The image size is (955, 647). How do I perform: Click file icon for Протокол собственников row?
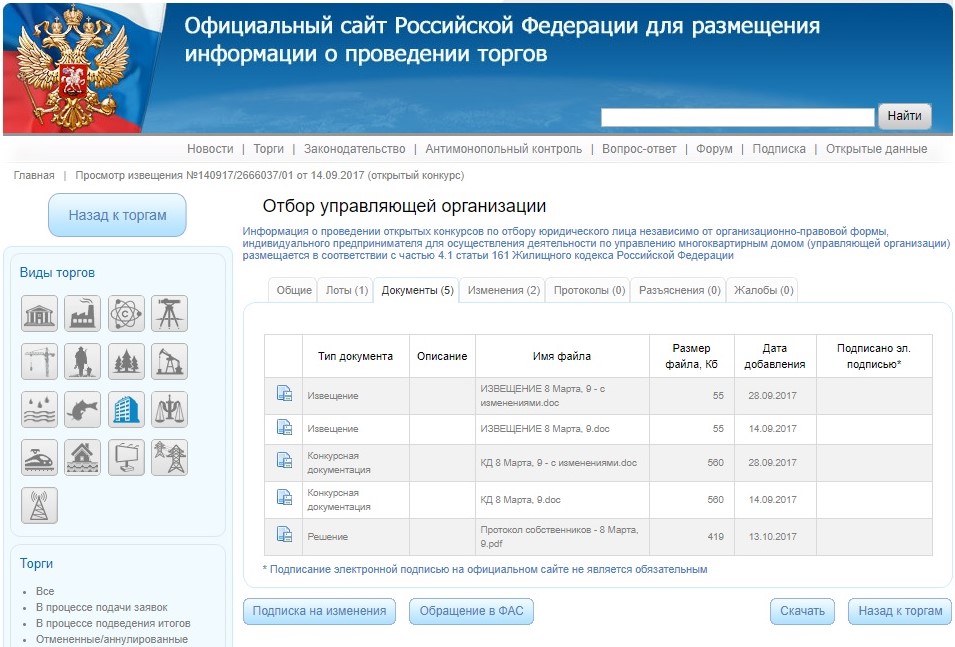(284, 534)
